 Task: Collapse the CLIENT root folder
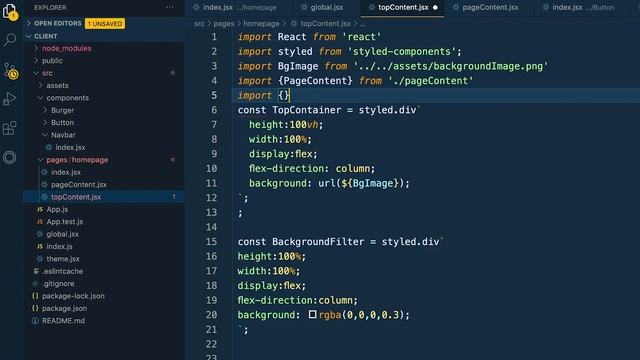(29, 36)
